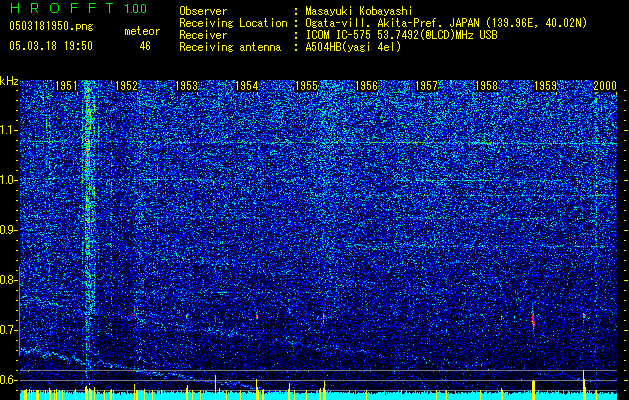
Task: Click the 1.1 frequency axis label
Action: pos(9,130)
